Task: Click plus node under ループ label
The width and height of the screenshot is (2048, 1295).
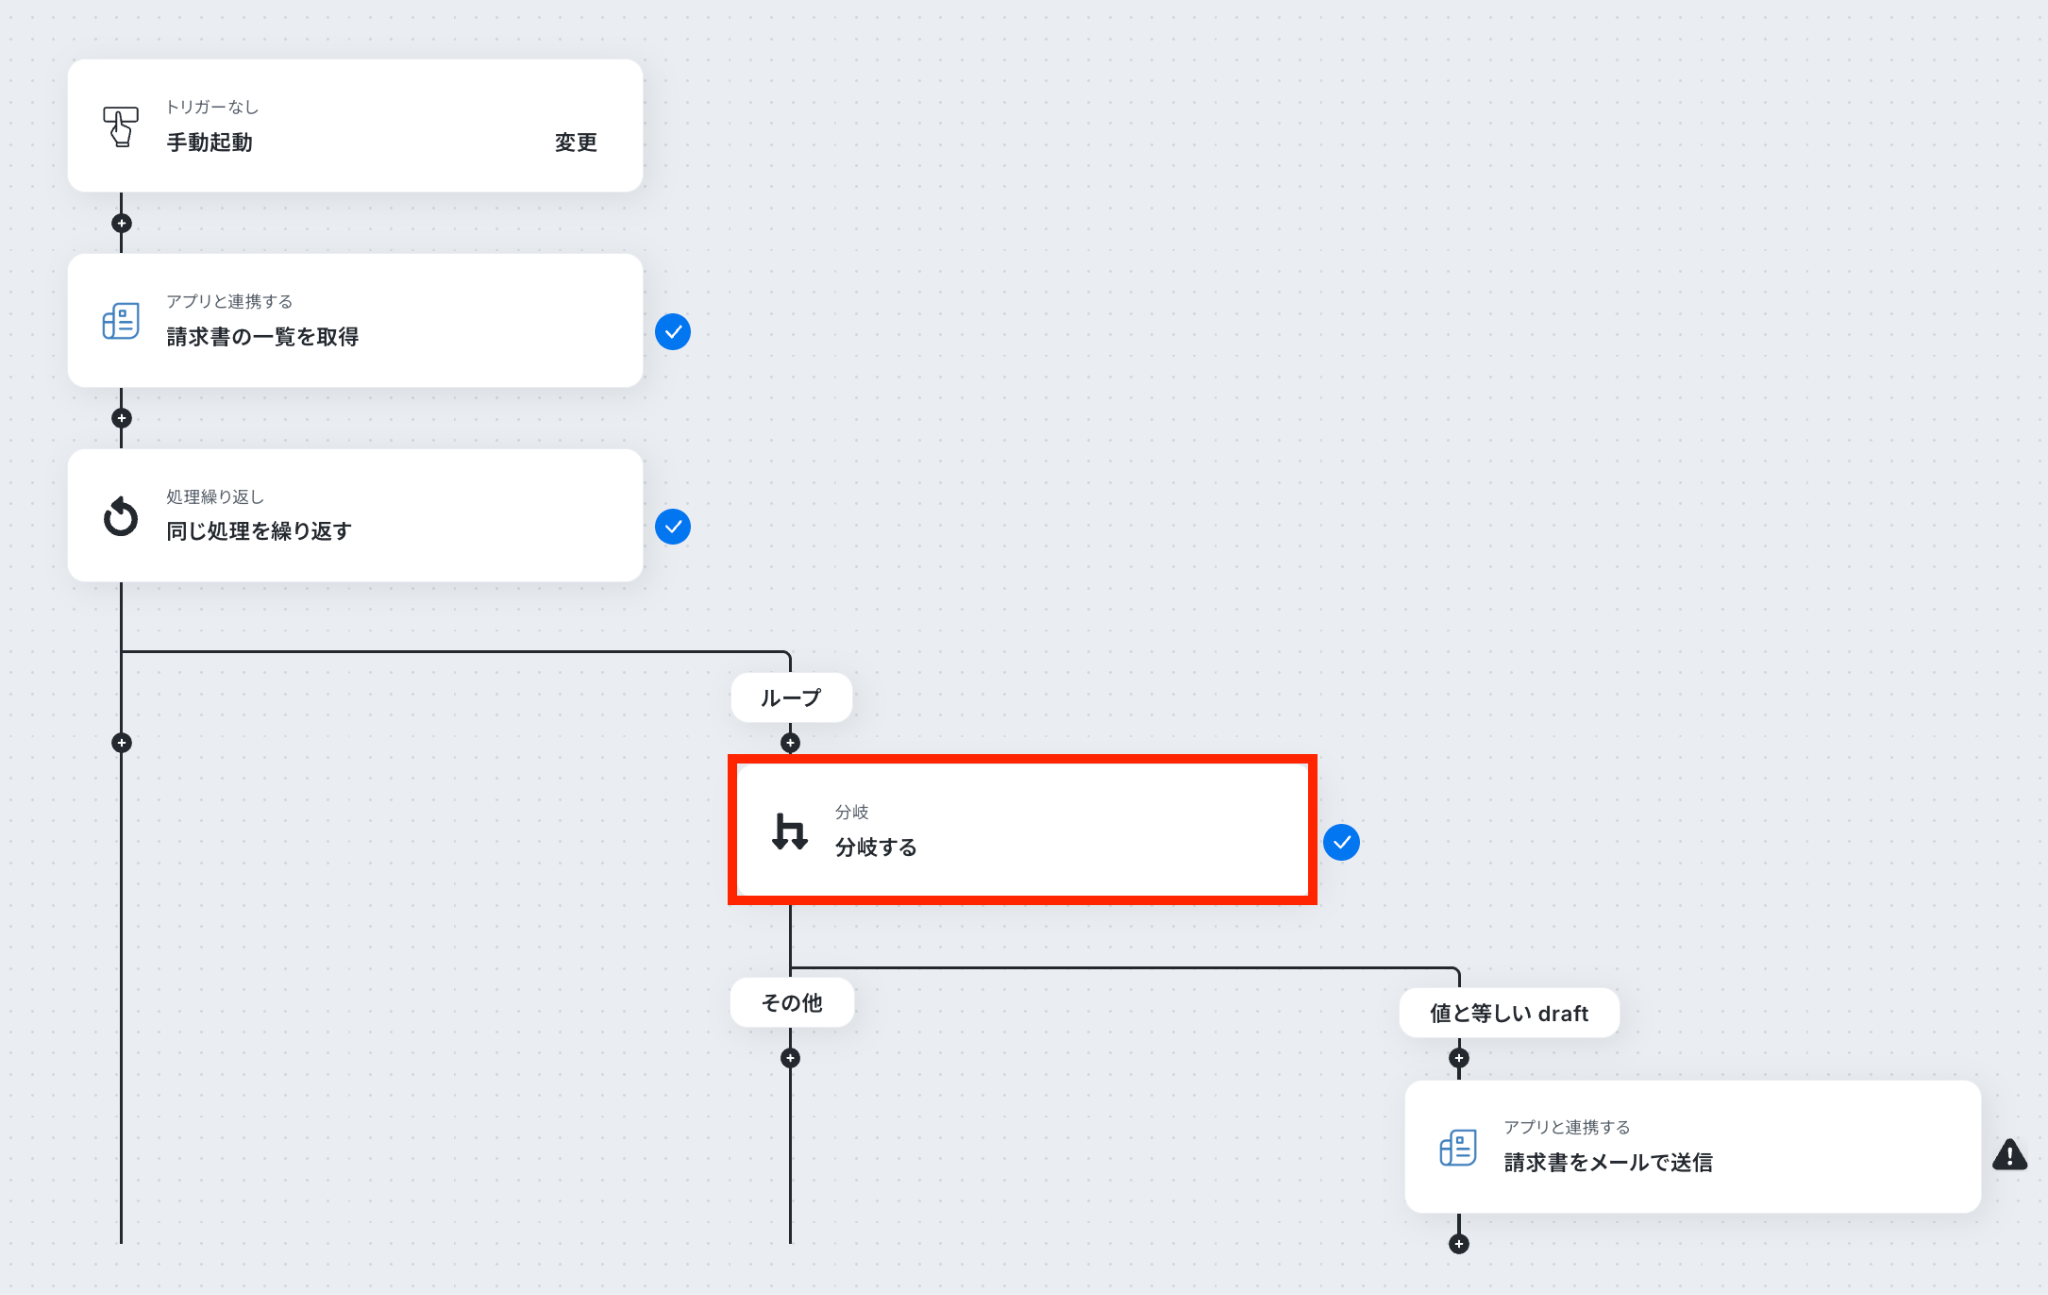Action: pyautogui.click(x=790, y=743)
